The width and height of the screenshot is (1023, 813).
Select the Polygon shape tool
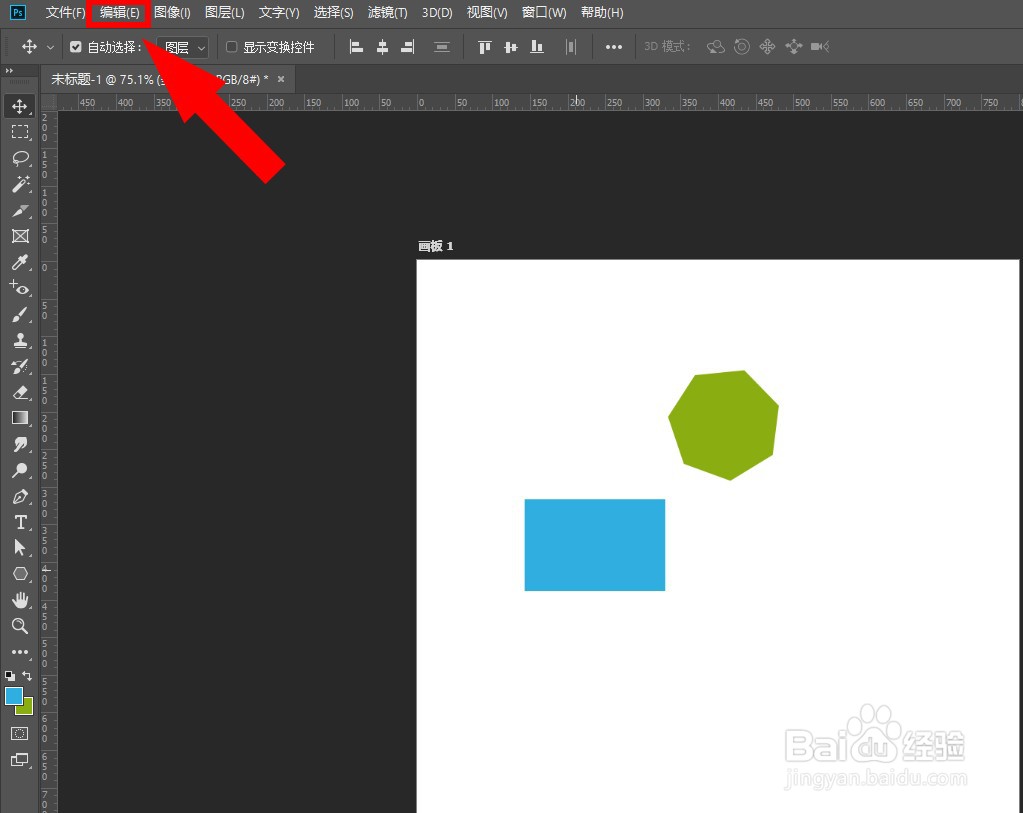click(x=20, y=574)
